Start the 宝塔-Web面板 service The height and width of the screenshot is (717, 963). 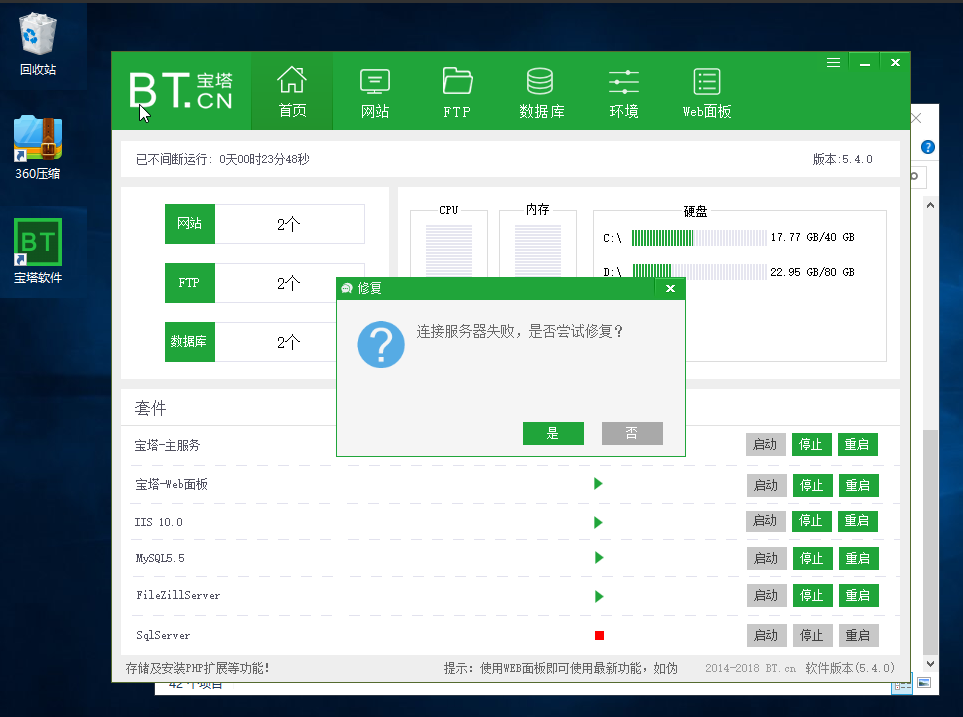tap(766, 485)
